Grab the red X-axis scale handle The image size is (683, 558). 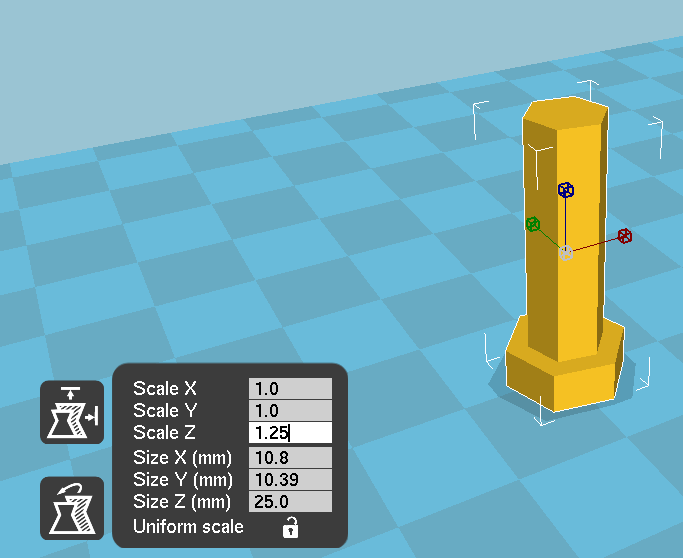click(x=625, y=236)
